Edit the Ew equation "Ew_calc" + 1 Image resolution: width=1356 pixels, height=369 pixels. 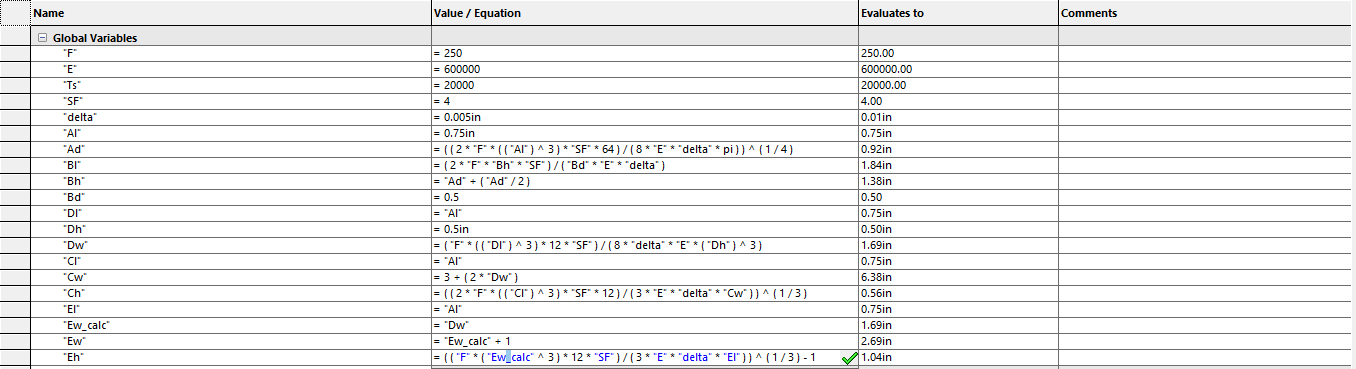(644, 341)
